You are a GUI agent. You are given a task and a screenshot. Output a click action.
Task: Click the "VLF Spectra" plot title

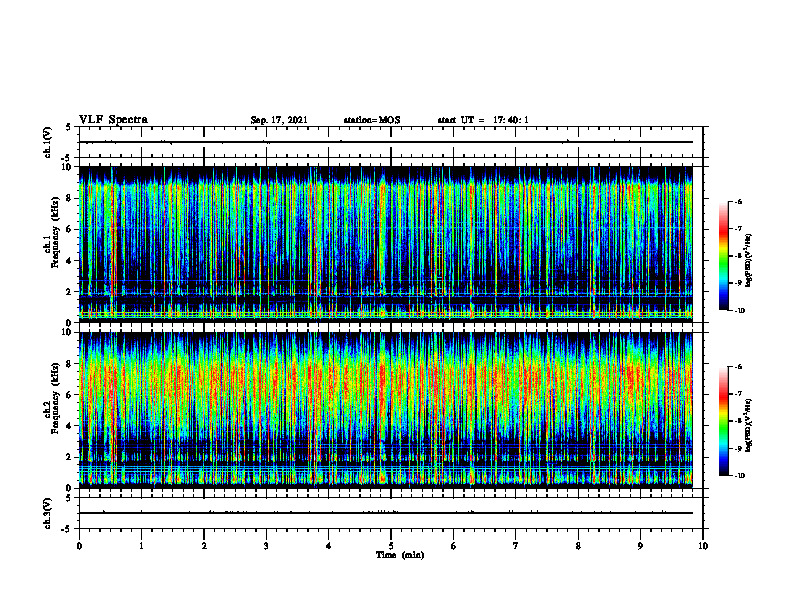(113, 120)
